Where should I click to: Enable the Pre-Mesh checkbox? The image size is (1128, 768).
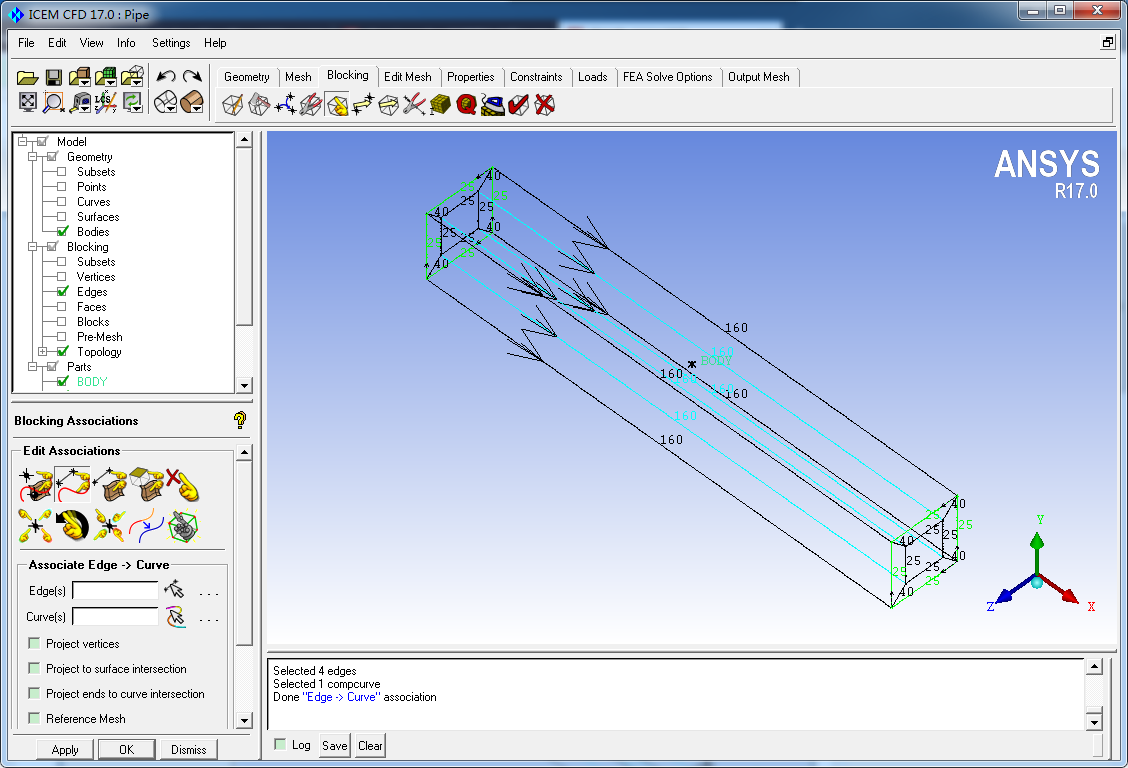pyautogui.click(x=62, y=337)
